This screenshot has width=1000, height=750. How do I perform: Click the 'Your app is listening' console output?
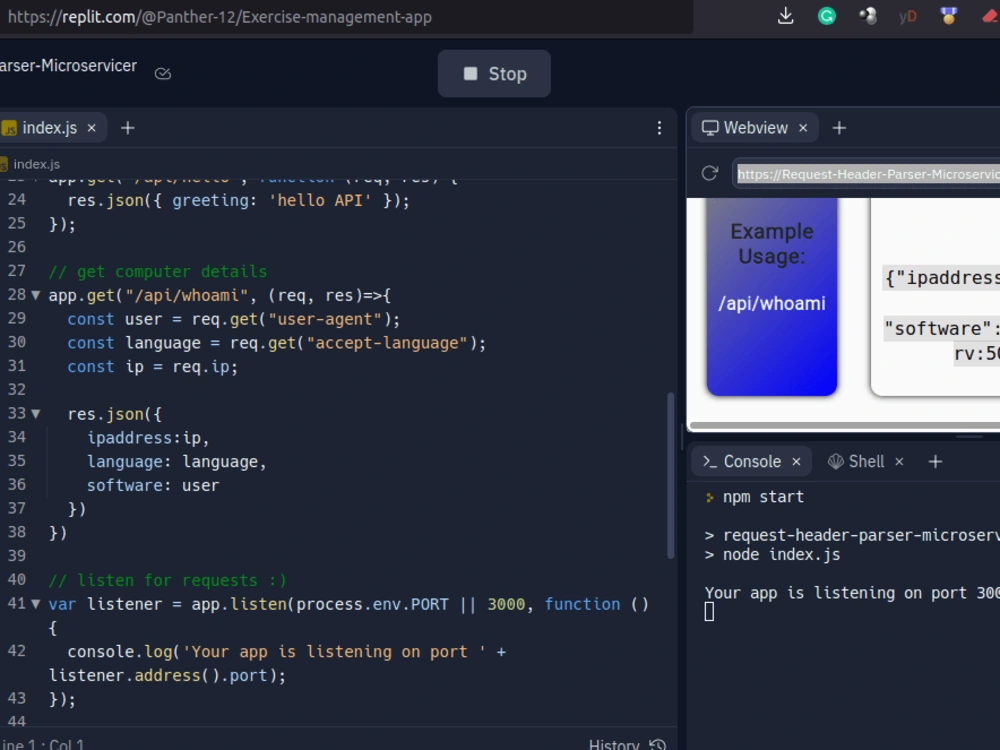852,593
